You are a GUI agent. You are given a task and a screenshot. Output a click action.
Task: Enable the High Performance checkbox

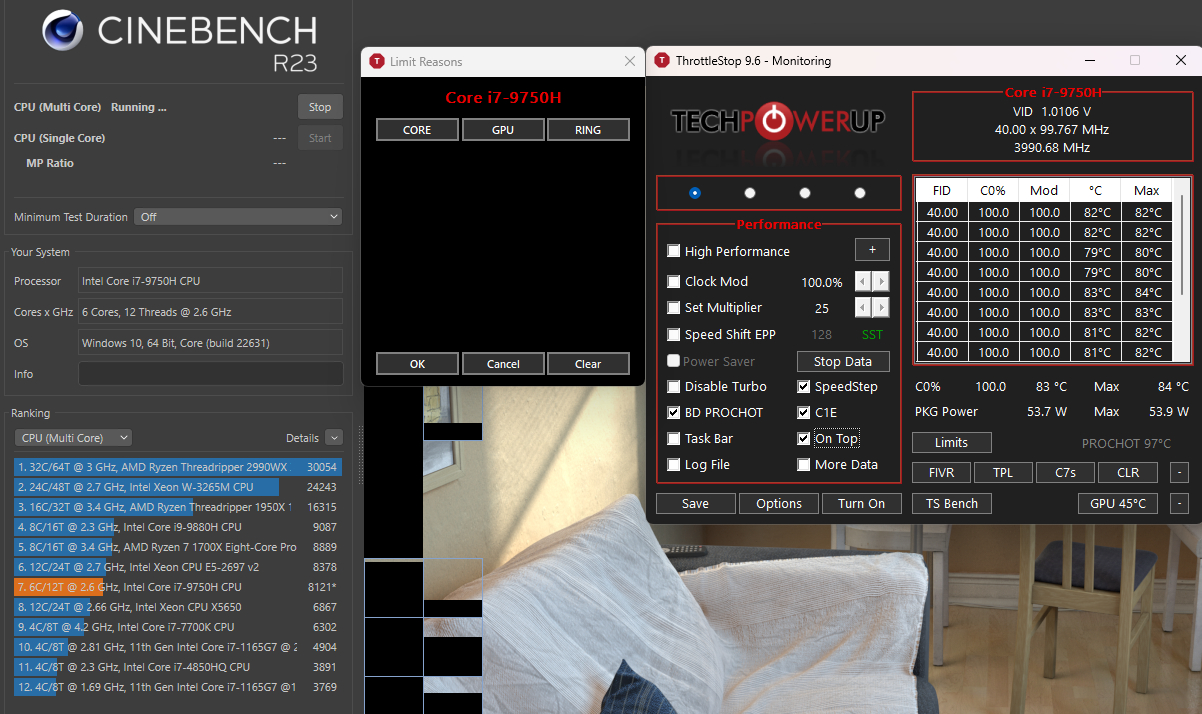click(674, 252)
